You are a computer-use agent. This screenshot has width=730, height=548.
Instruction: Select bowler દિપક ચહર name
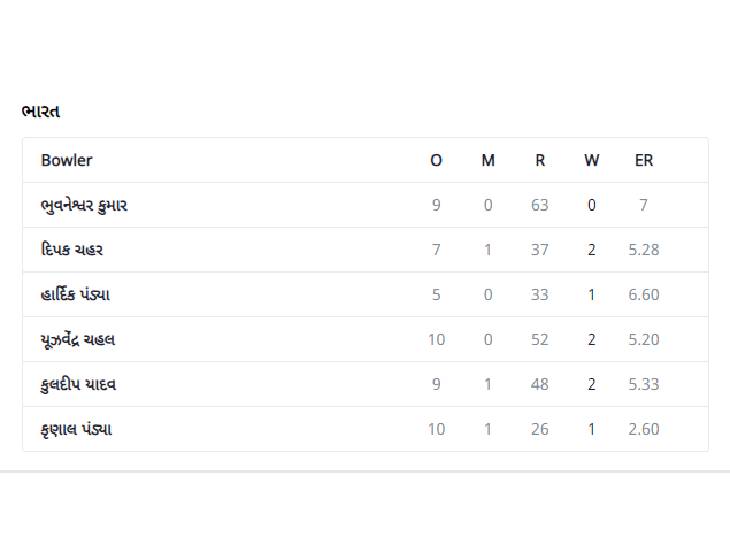pos(72,250)
